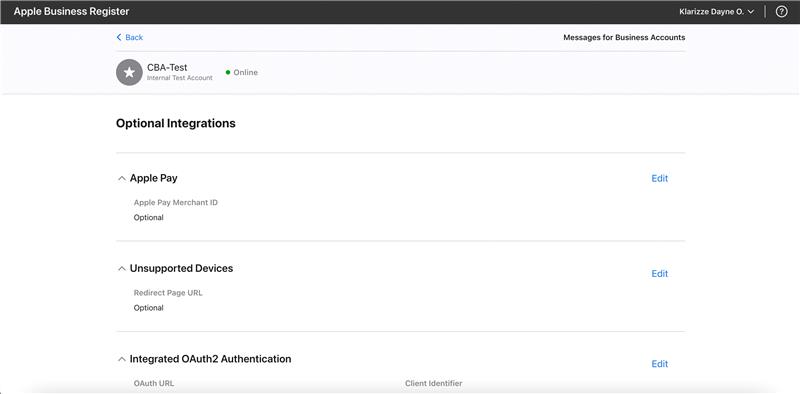Click the Messages for Business Accounts label
This screenshot has height=394, width=800.
point(624,37)
